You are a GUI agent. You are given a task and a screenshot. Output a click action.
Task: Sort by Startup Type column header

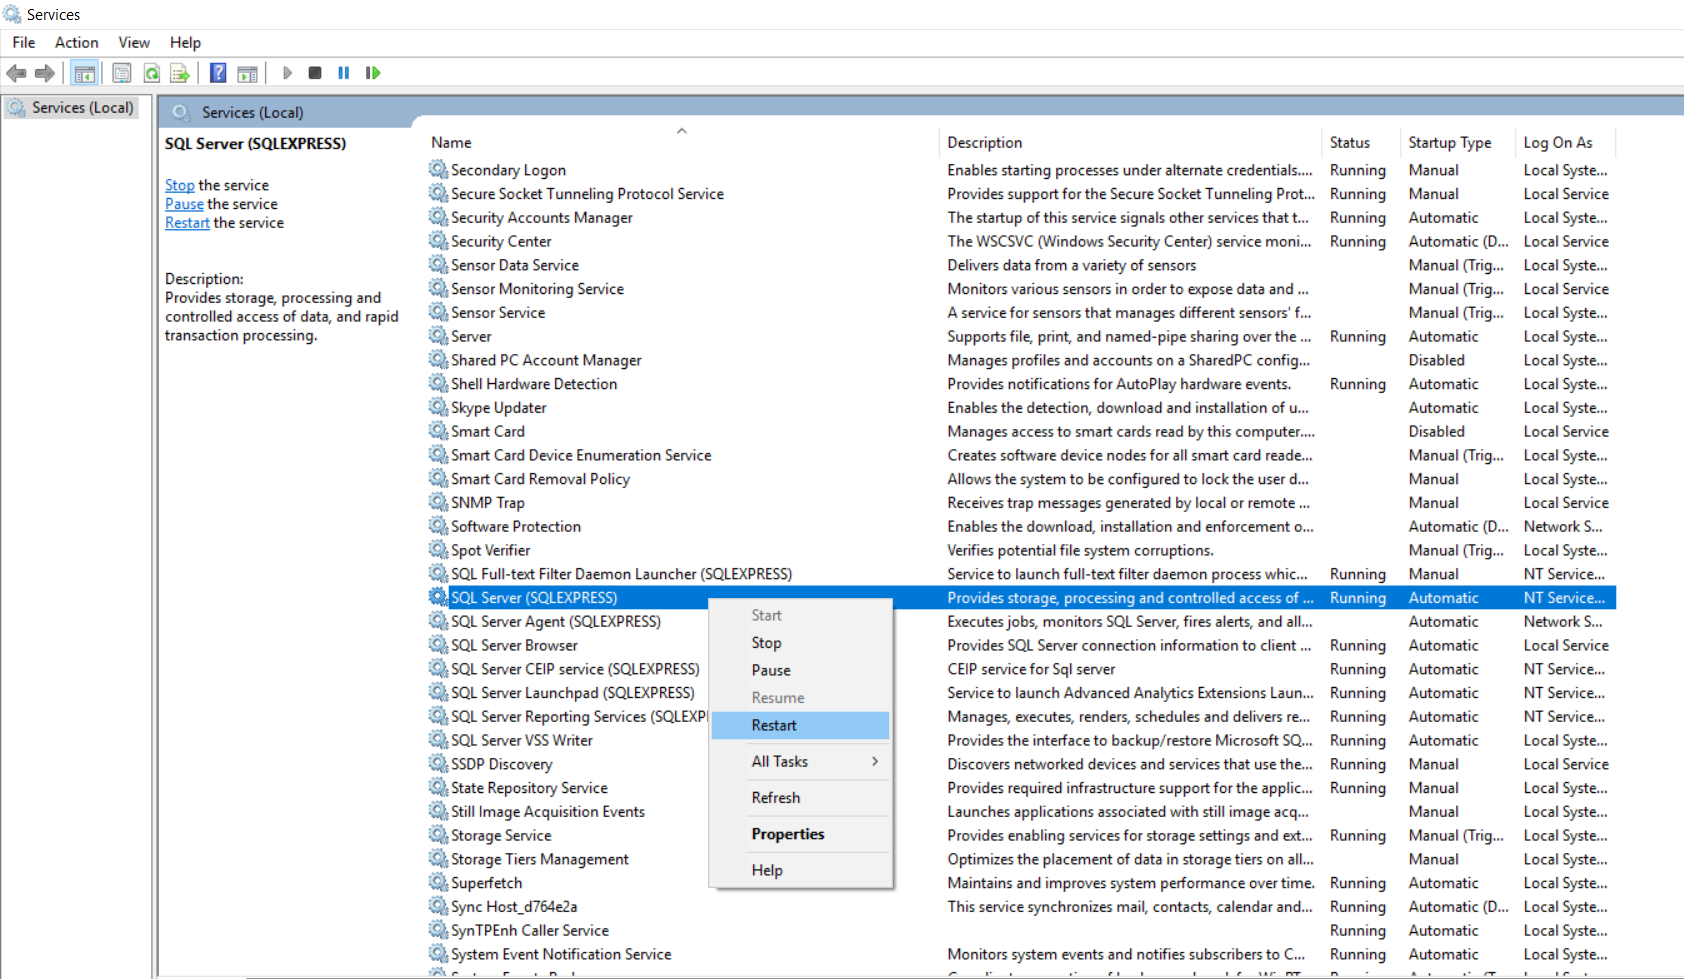coord(1458,142)
